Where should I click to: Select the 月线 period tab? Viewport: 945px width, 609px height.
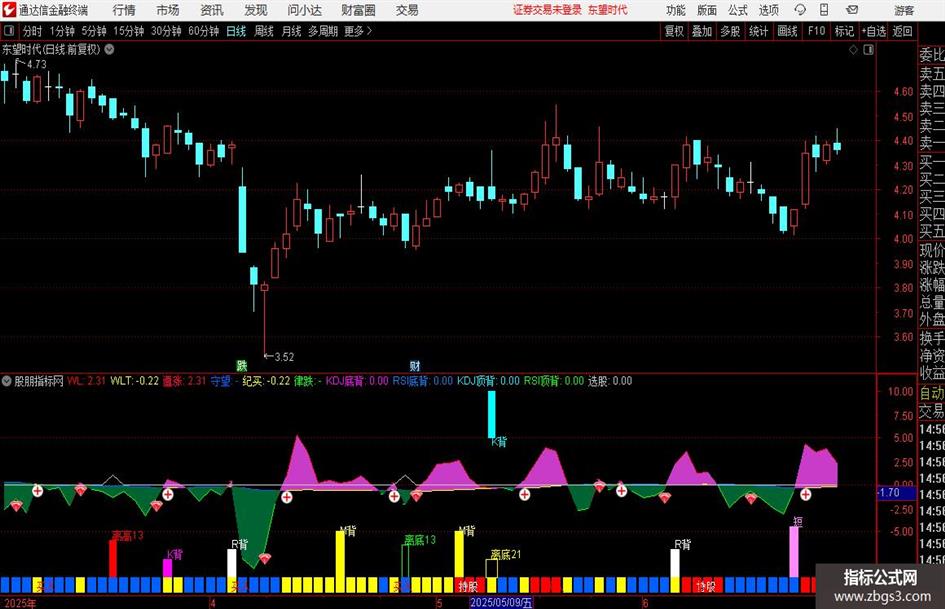[291, 31]
